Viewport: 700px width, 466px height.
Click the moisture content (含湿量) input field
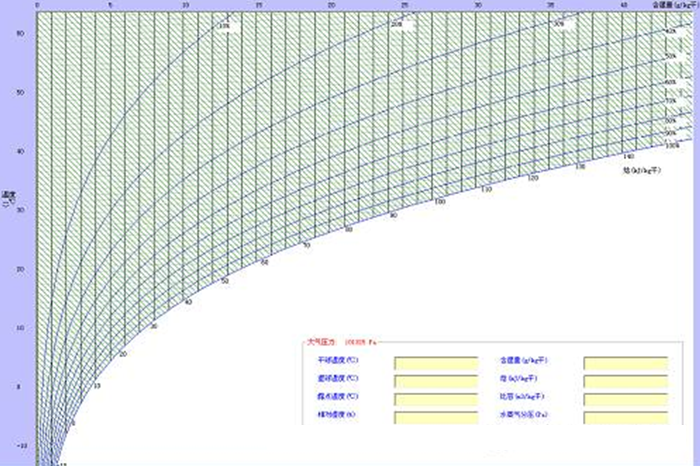coord(625,363)
